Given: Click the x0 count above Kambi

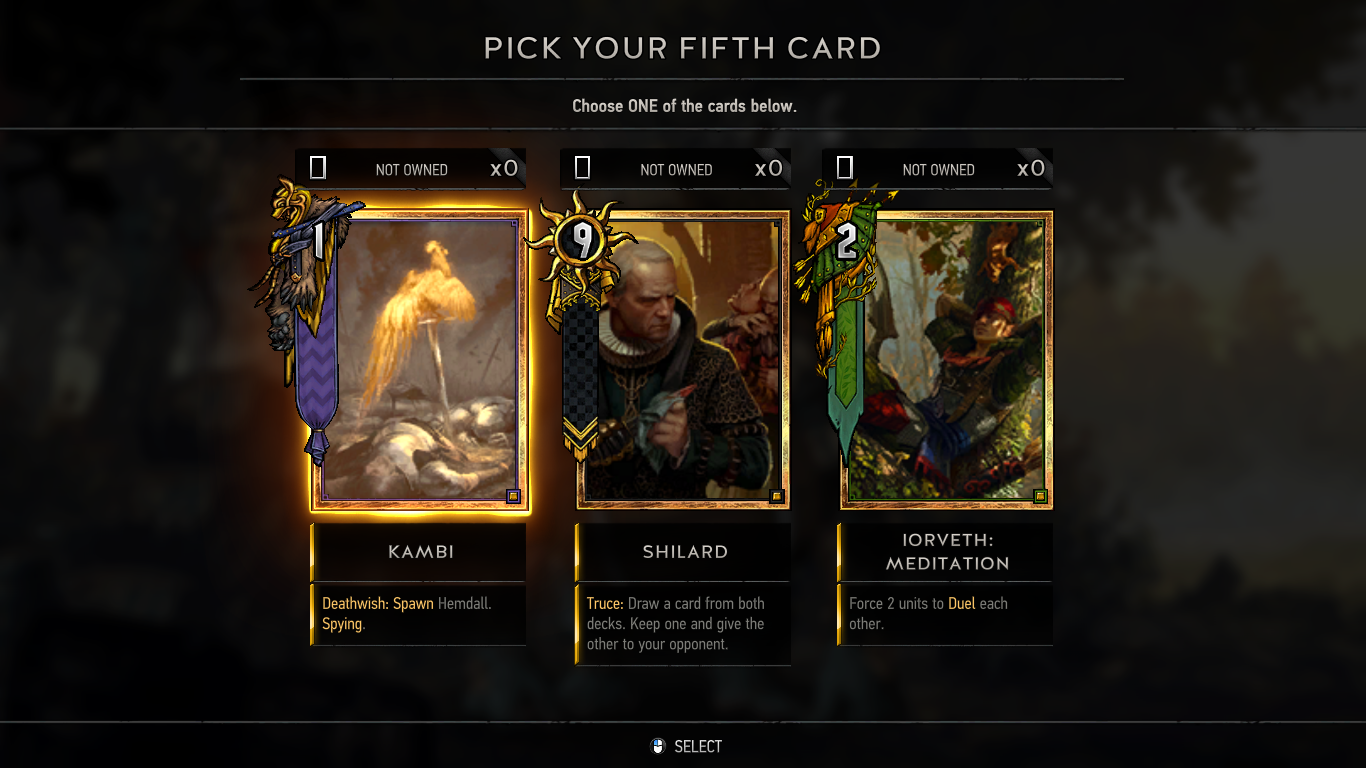Looking at the screenshot, I should [504, 169].
